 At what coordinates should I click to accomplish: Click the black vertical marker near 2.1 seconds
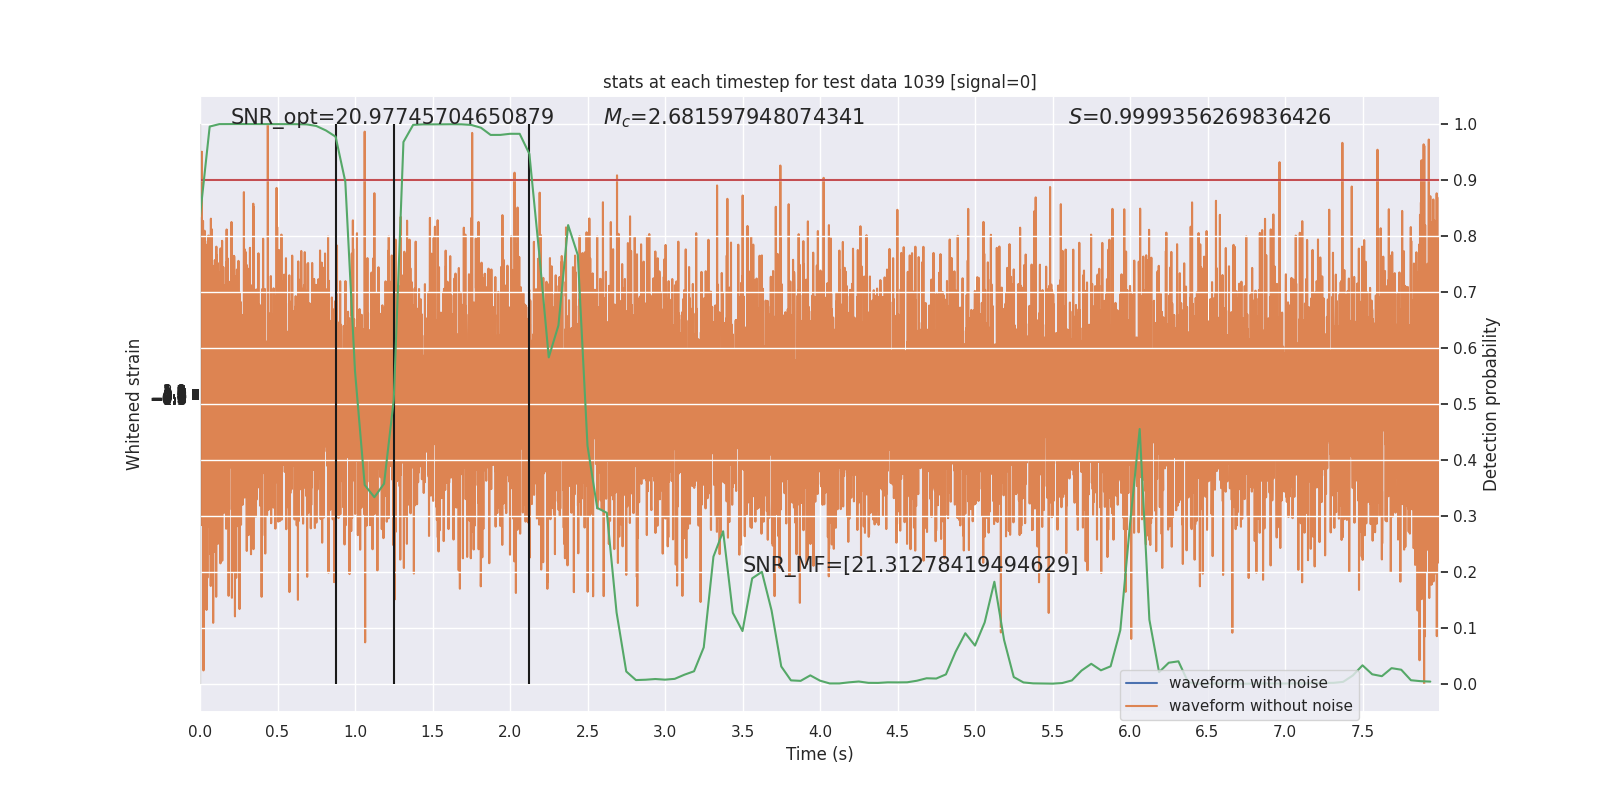tap(529, 404)
